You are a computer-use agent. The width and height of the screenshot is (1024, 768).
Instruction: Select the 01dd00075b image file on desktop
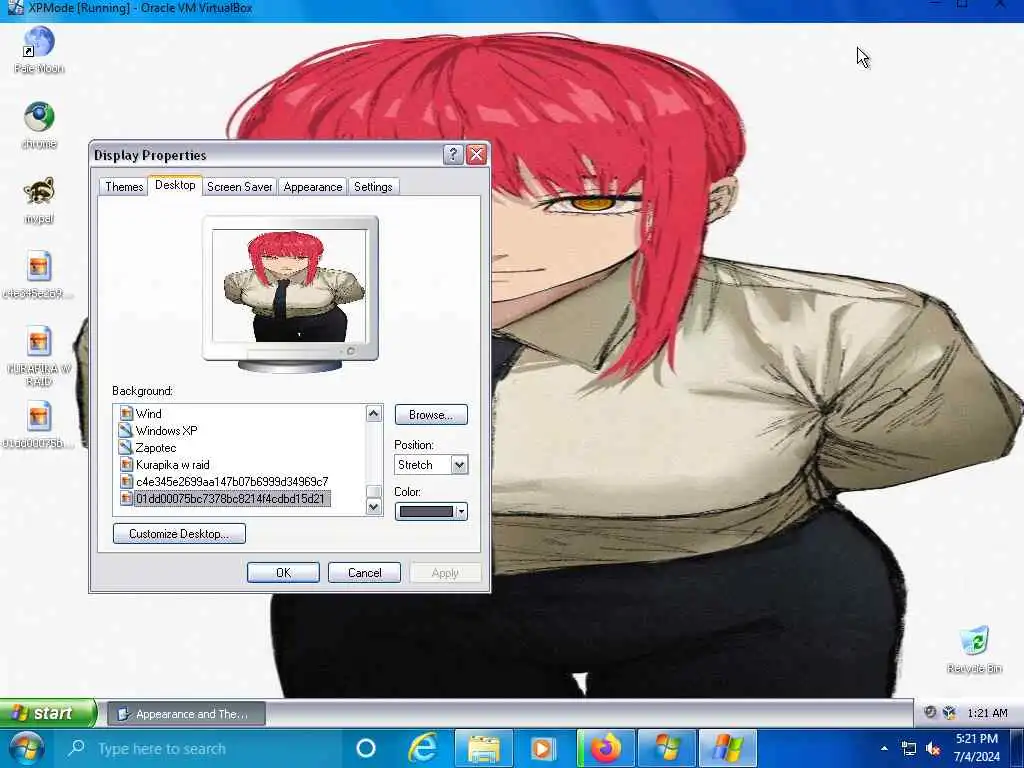(x=38, y=424)
